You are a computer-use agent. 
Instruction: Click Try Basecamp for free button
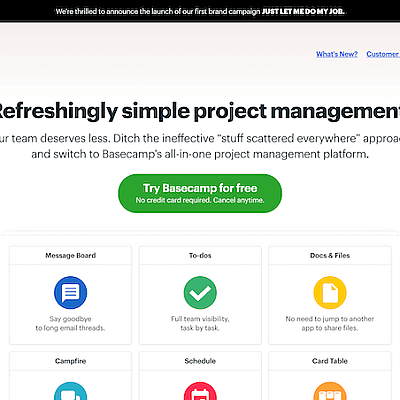click(200, 193)
